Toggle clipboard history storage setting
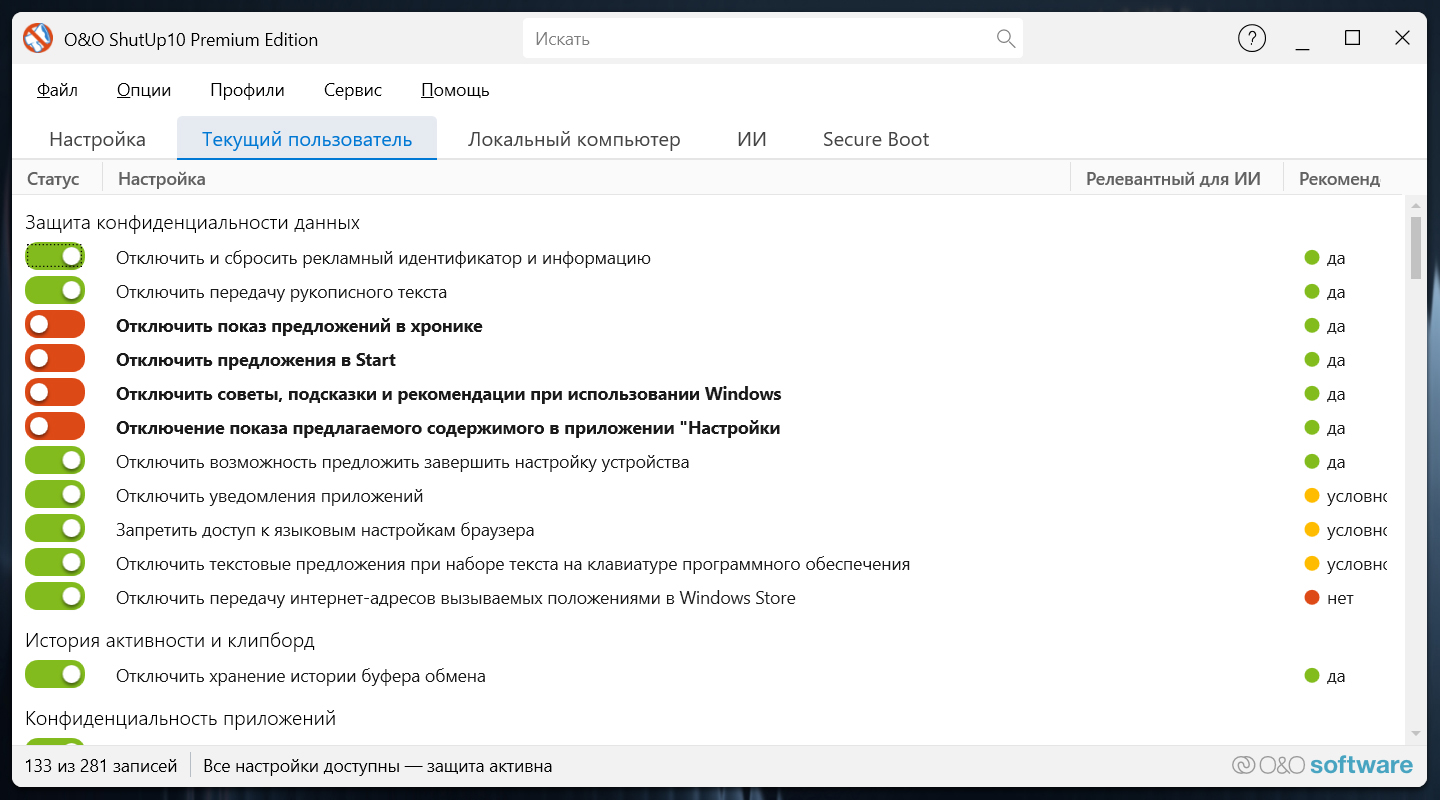This screenshot has width=1440, height=800. point(55,675)
